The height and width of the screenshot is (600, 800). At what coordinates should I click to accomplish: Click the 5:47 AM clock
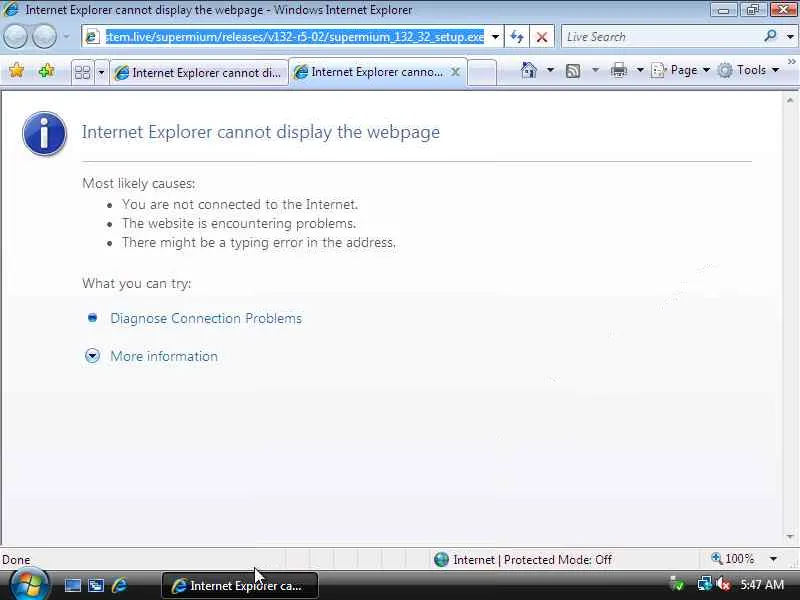pos(762,585)
